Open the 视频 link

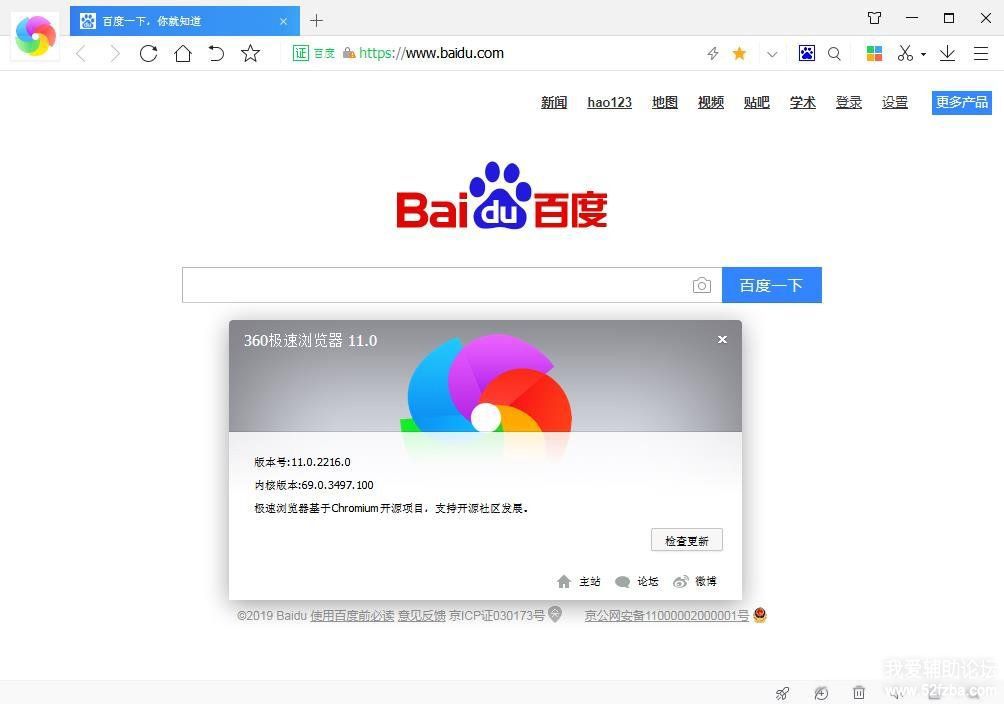(x=711, y=102)
